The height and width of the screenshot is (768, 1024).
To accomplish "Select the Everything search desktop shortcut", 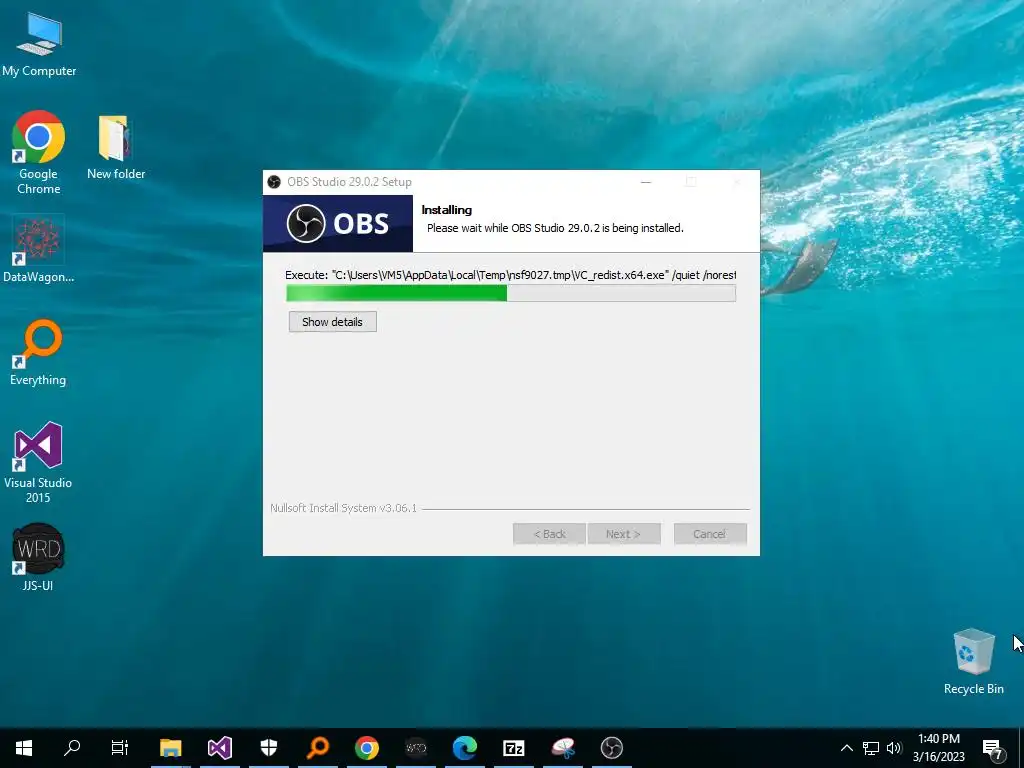I will (38, 353).
